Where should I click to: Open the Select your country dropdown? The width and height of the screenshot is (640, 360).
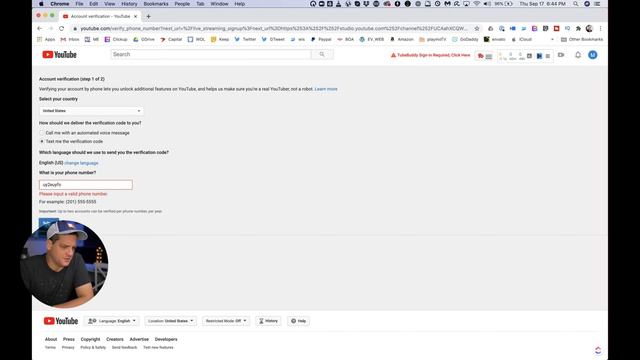tap(91, 111)
